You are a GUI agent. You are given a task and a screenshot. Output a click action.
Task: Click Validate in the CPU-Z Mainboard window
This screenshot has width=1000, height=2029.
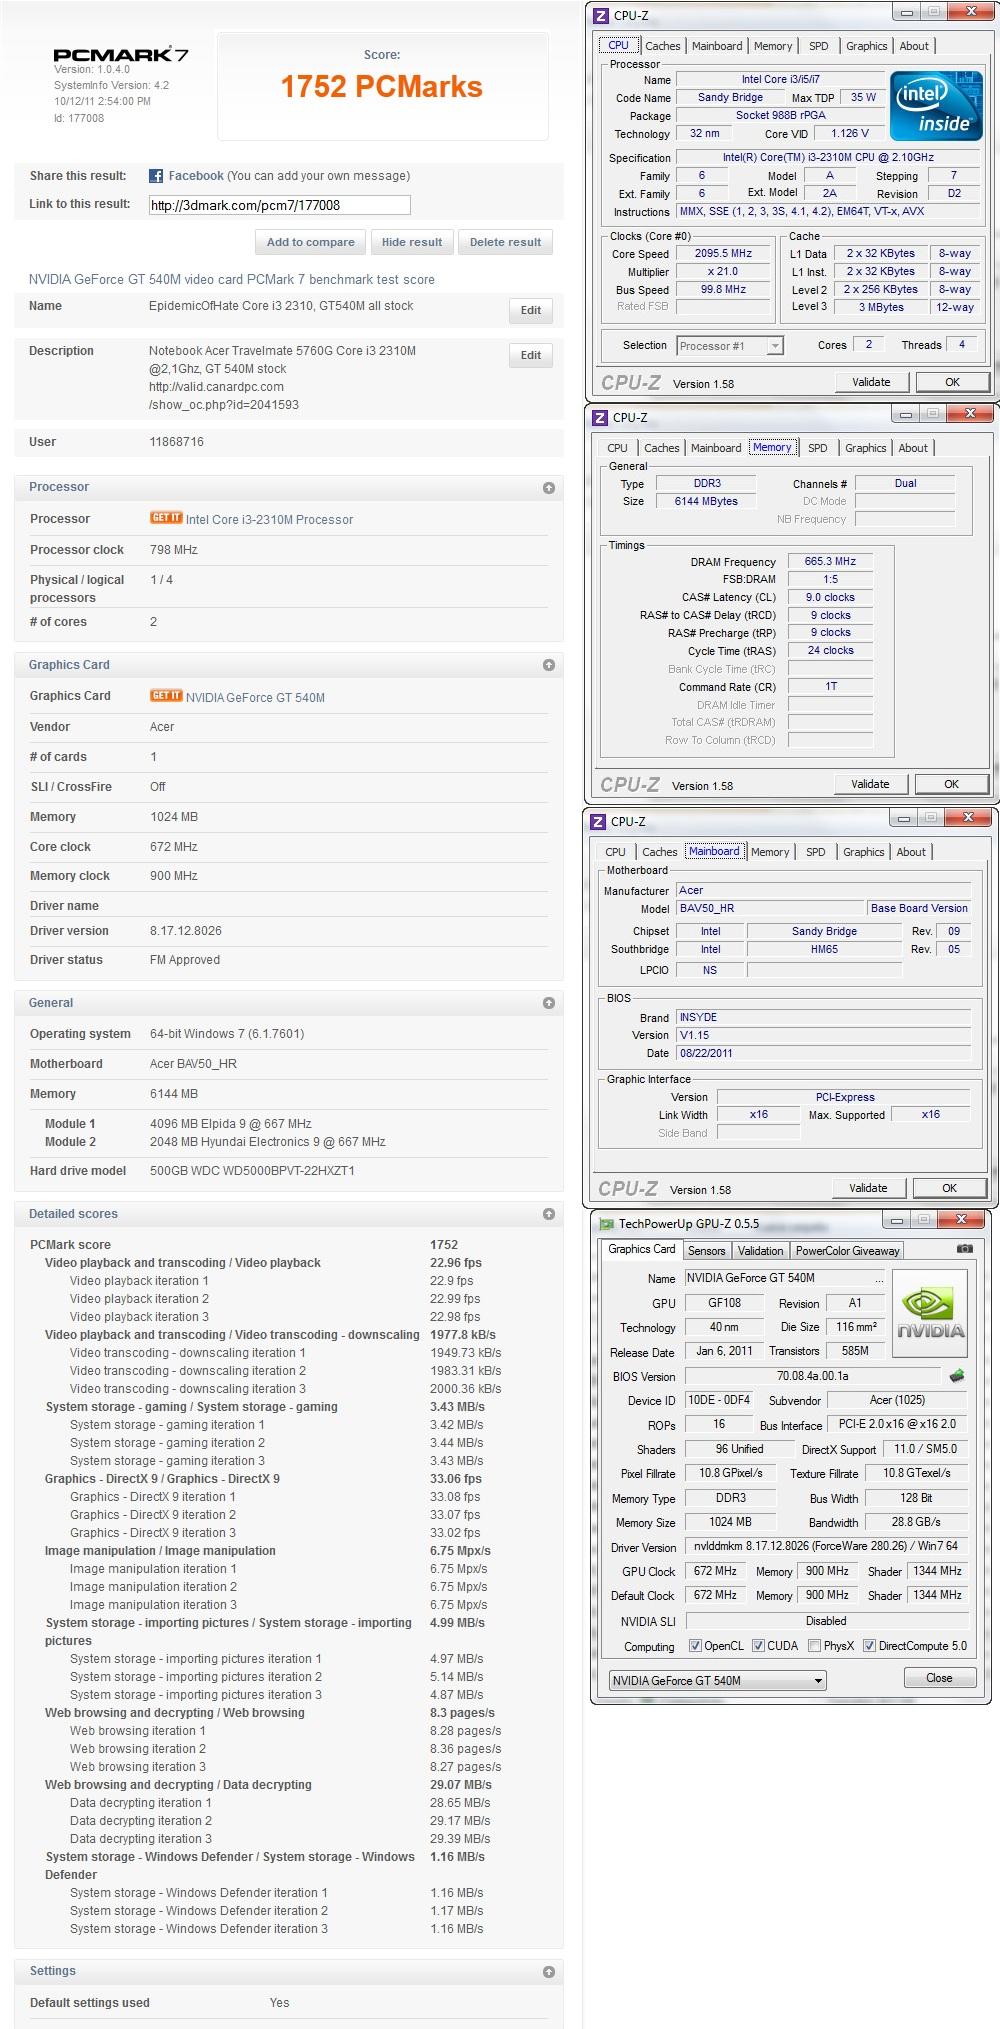pyautogui.click(x=868, y=1188)
